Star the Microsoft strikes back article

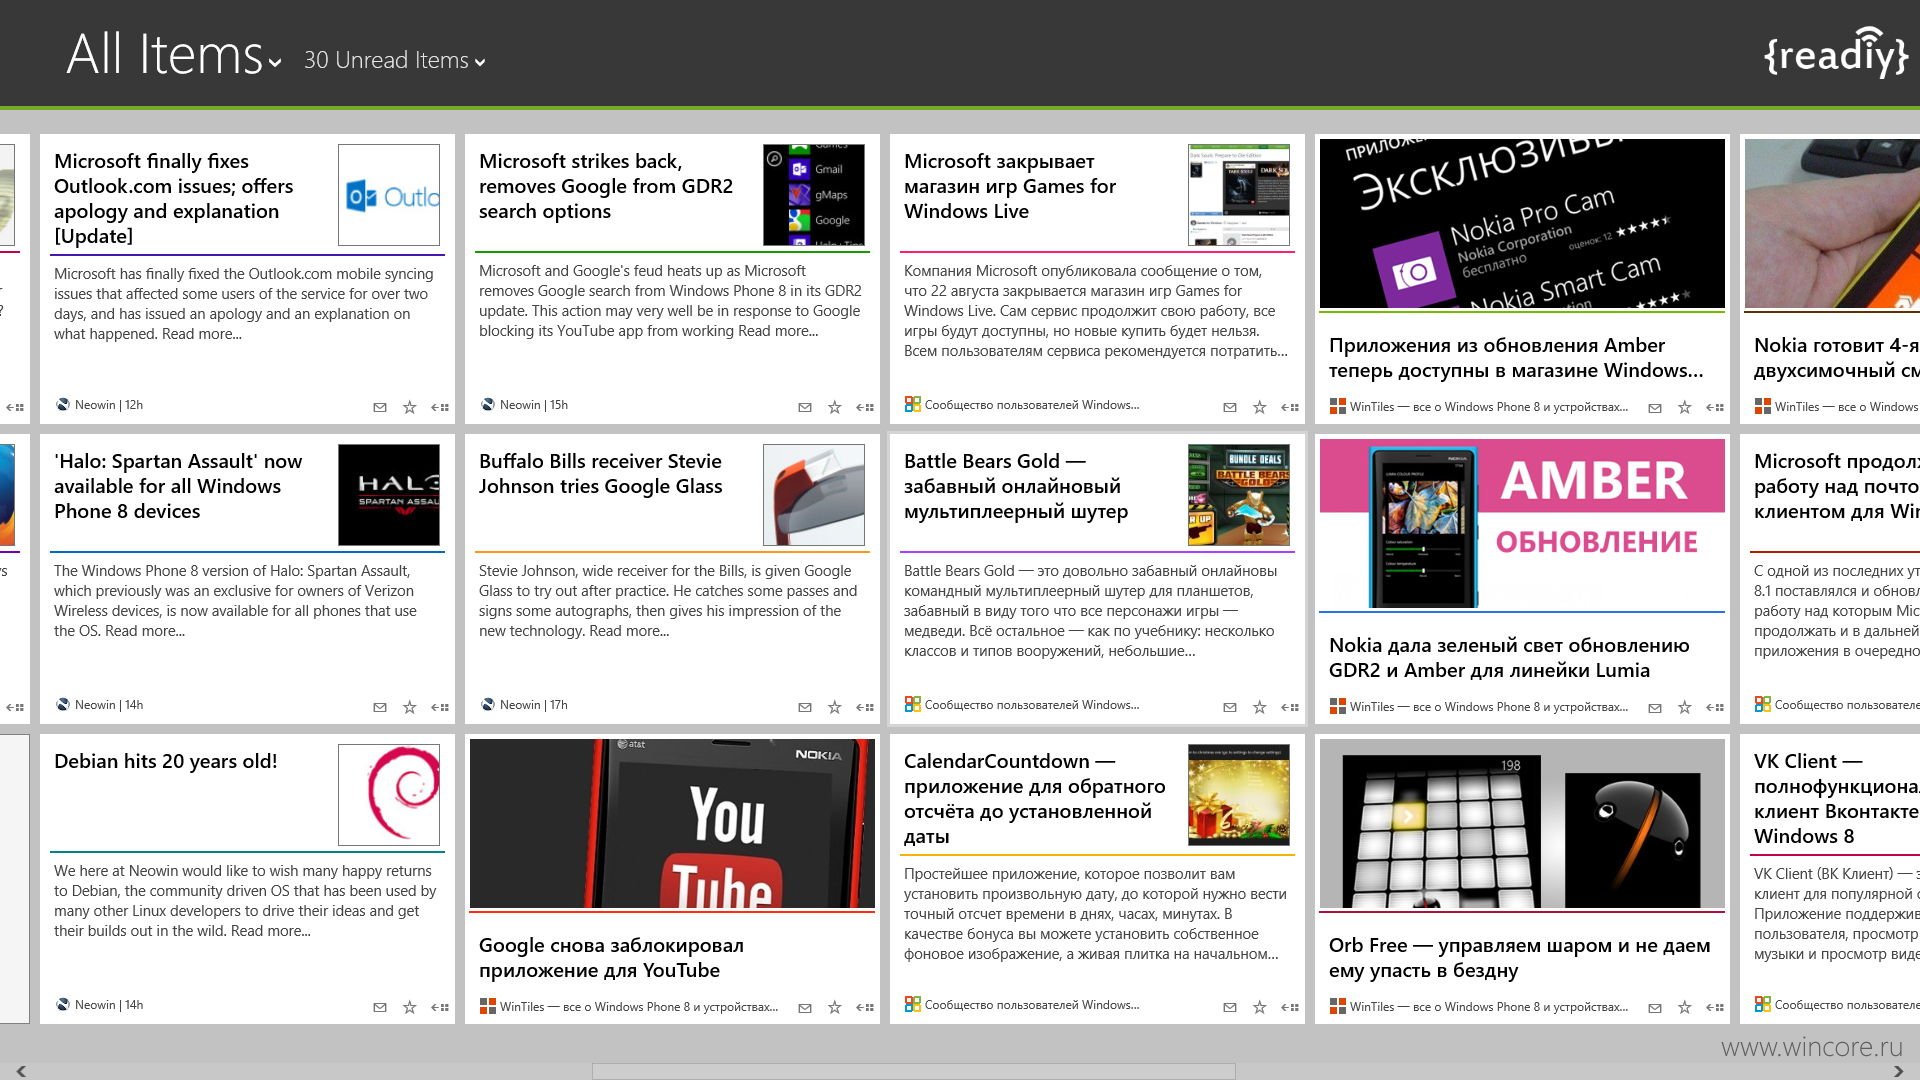point(834,407)
